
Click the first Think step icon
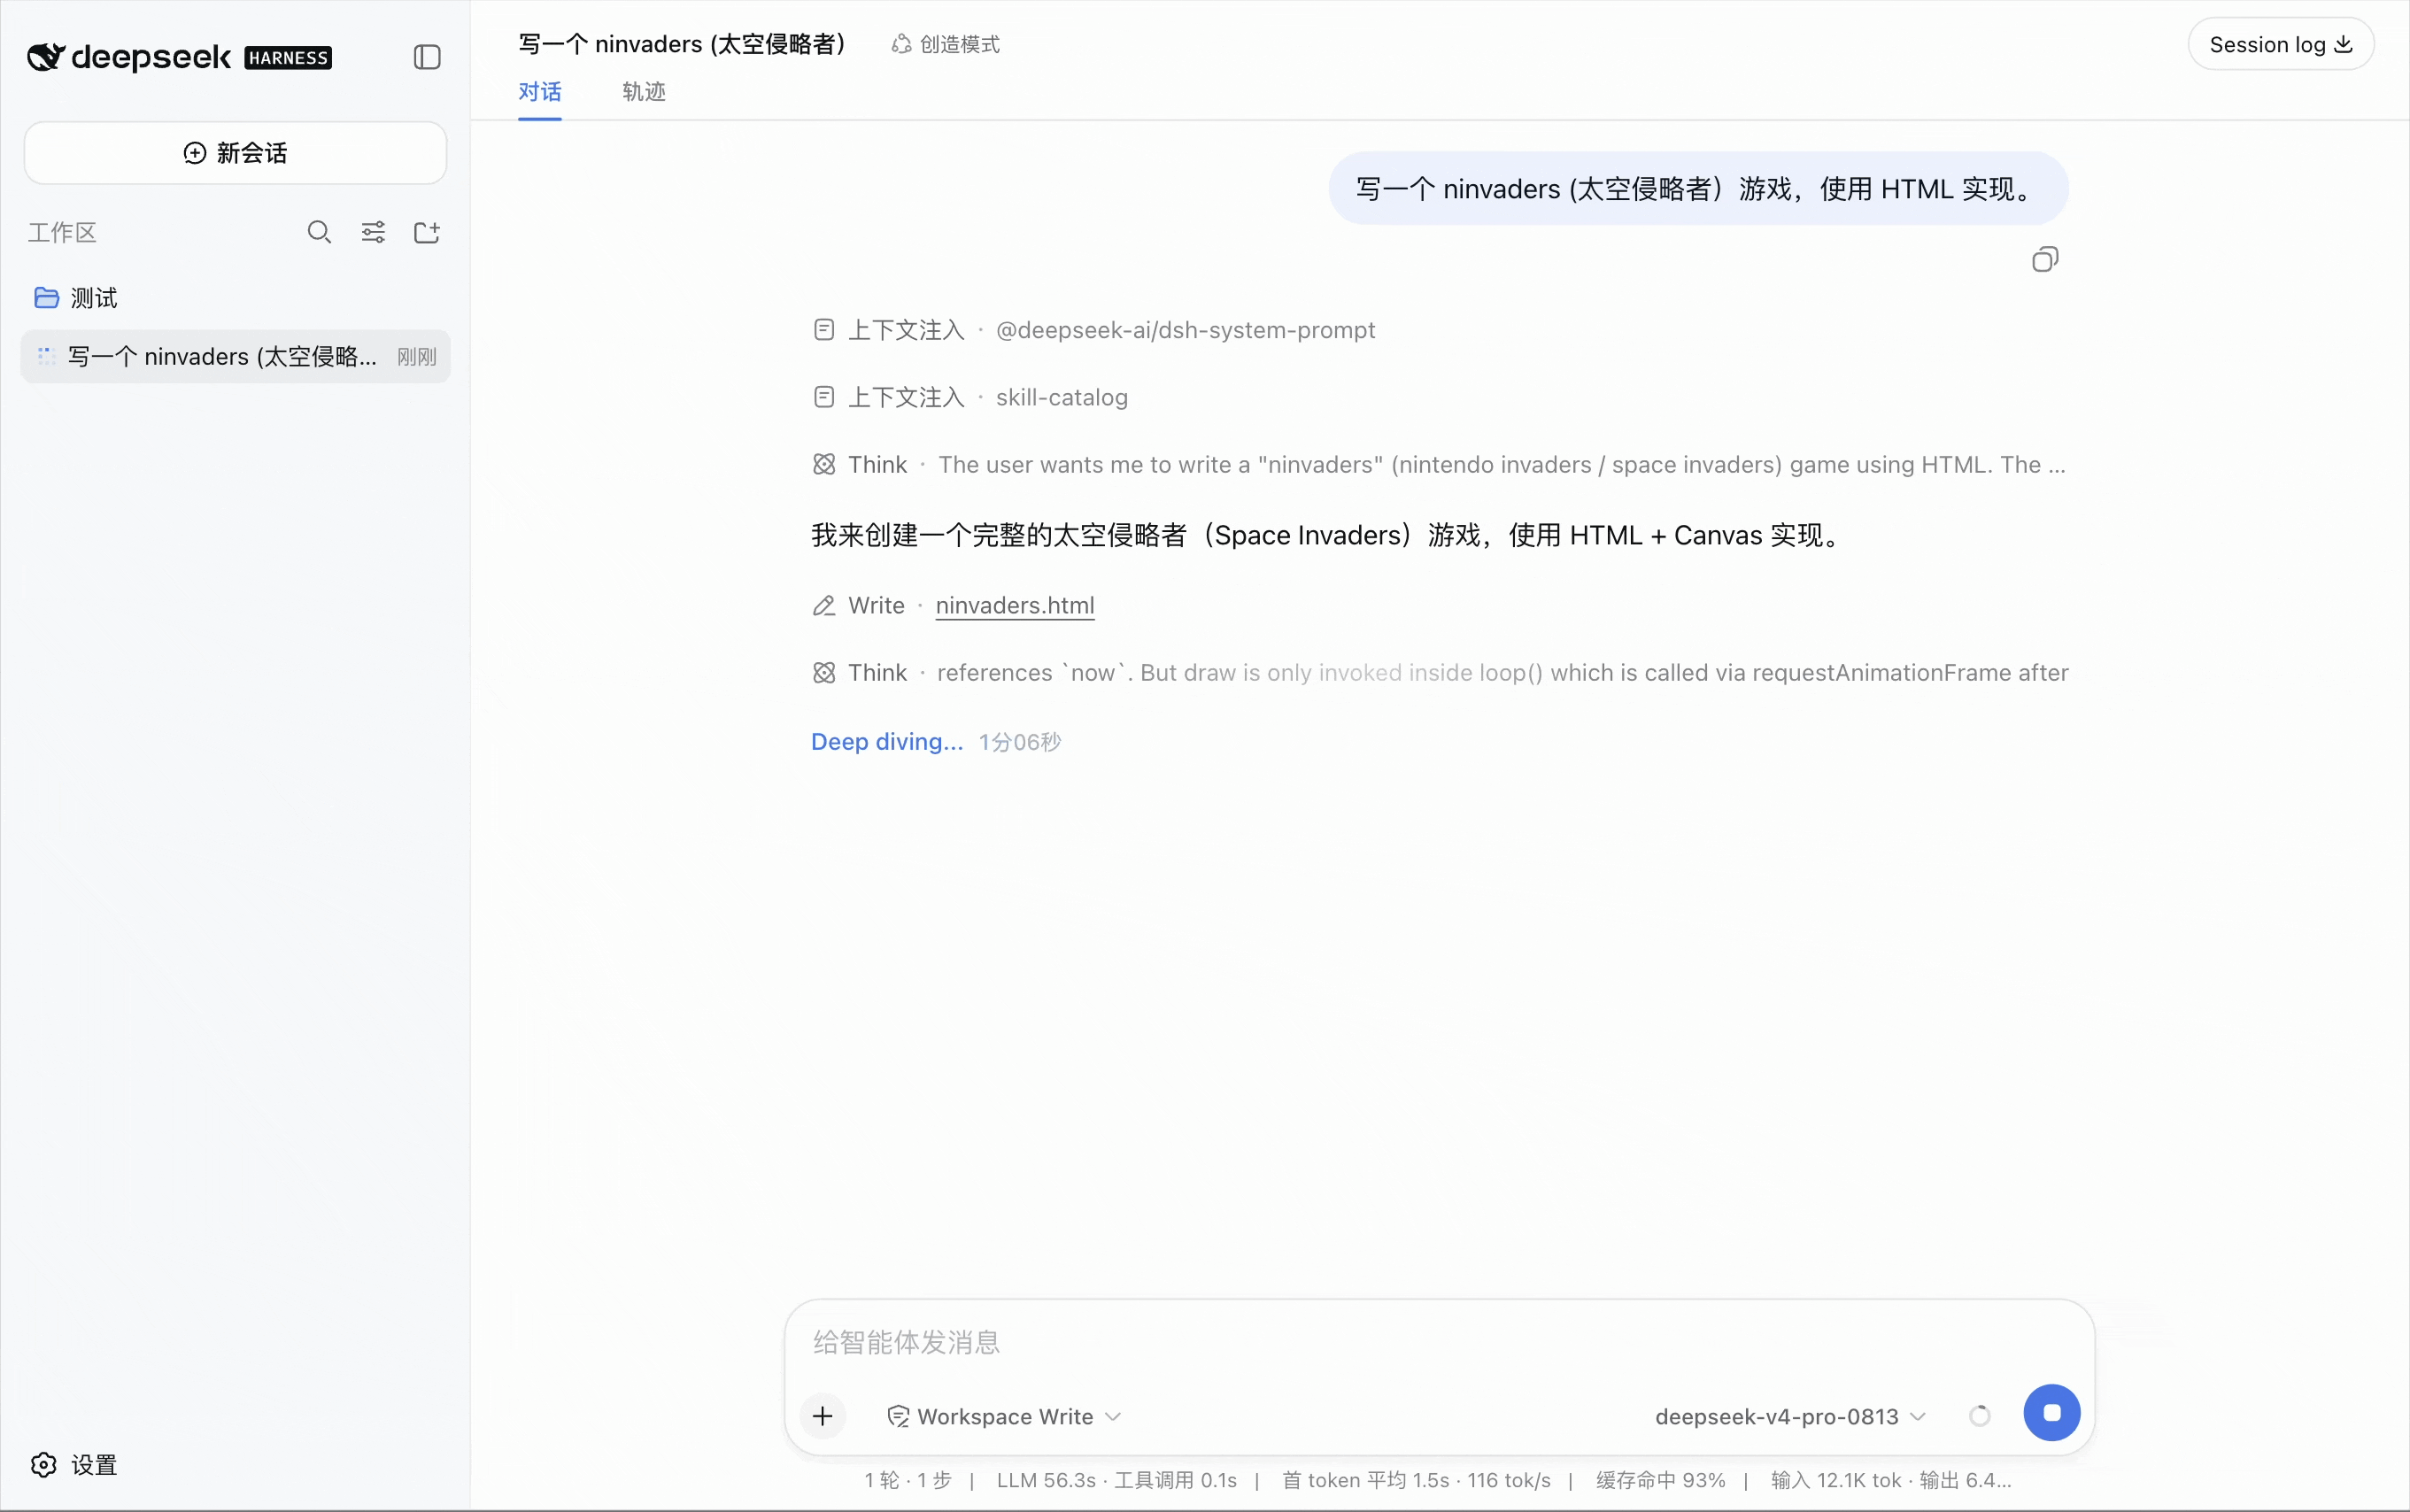pyautogui.click(x=824, y=464)
